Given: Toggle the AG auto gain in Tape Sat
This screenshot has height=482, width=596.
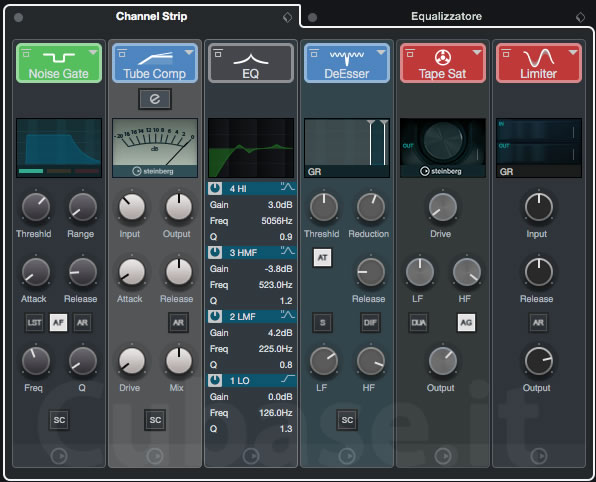Looking at the screenshot, I should tap(466, 323).
